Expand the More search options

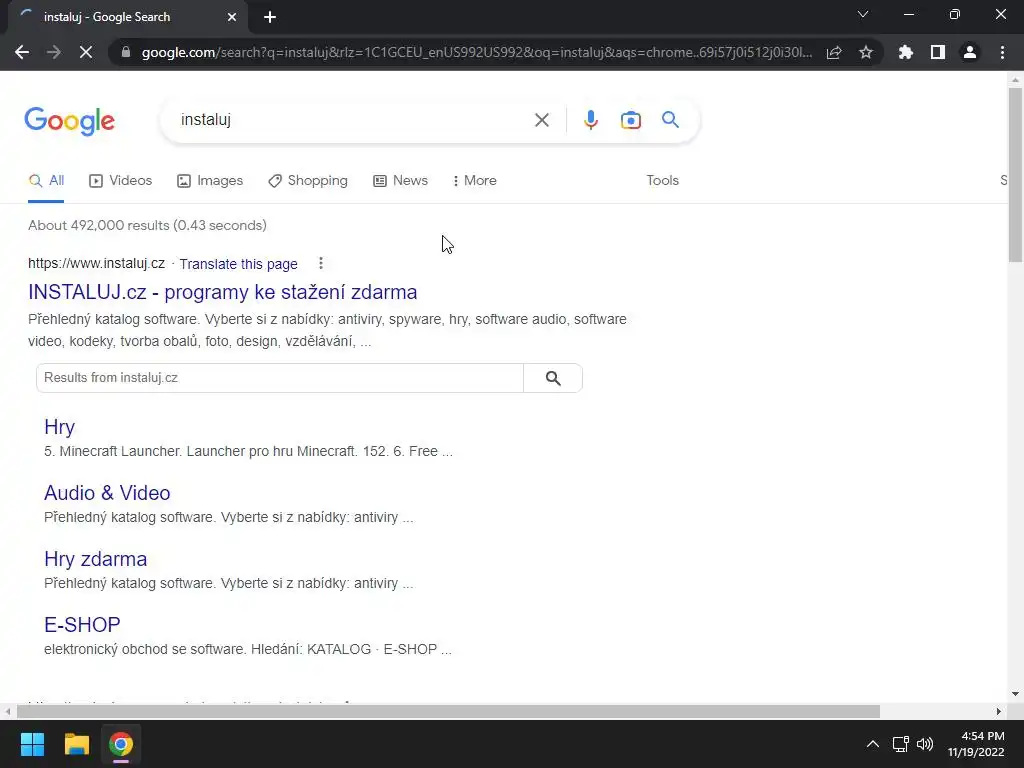point(475,181)
